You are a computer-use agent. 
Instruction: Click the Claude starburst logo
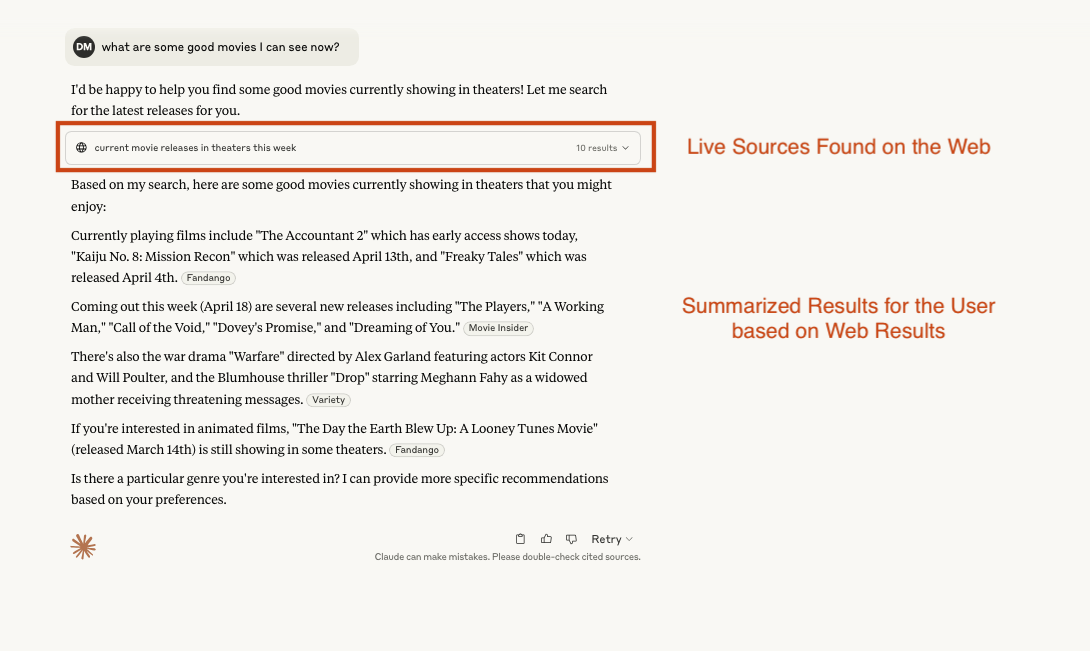tap(83, 546)
